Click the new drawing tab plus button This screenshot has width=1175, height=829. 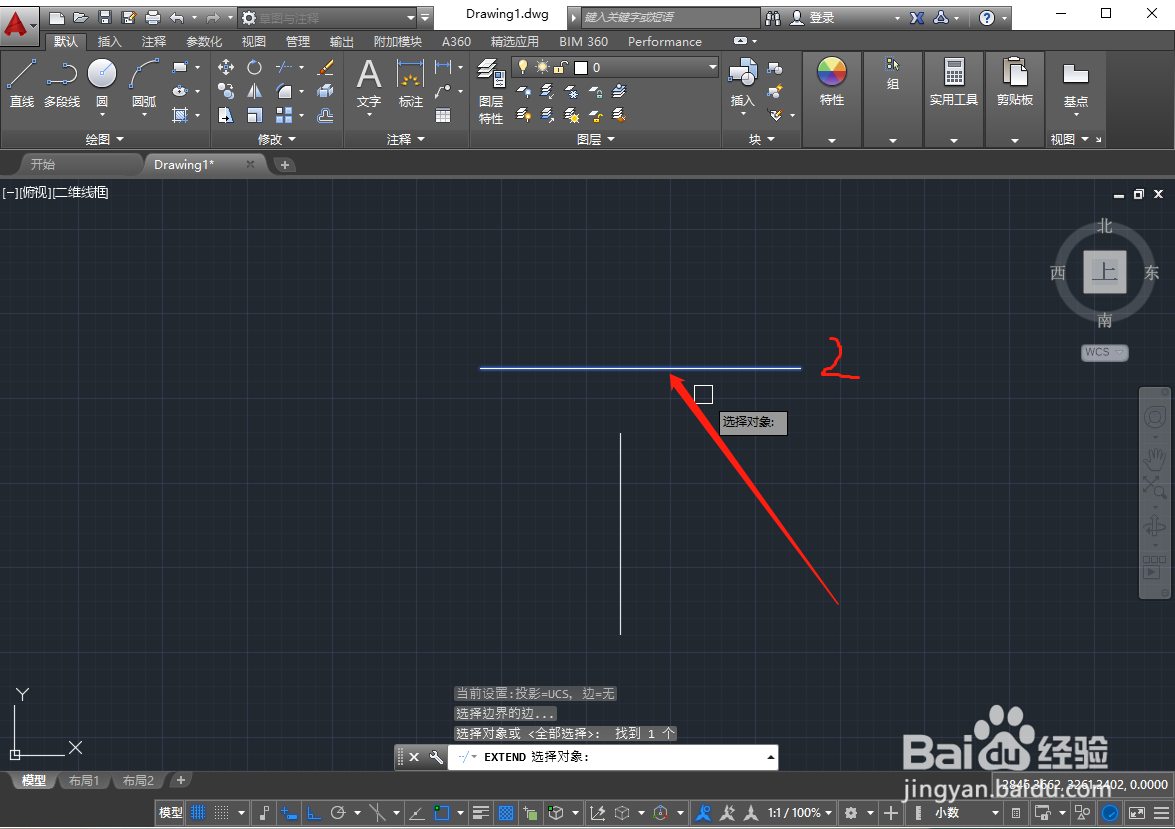point(285,165)
